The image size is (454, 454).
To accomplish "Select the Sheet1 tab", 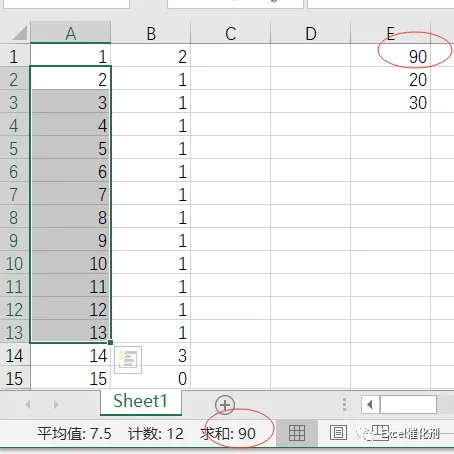I will click(x=141, y=402).
